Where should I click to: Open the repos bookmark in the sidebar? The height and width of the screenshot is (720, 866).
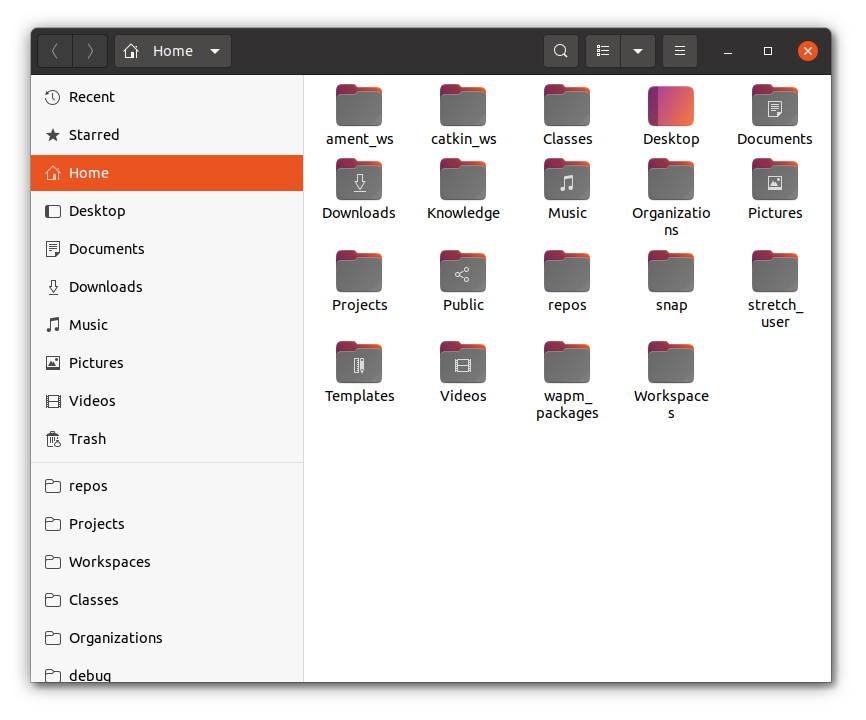click(x=167, y=486)
